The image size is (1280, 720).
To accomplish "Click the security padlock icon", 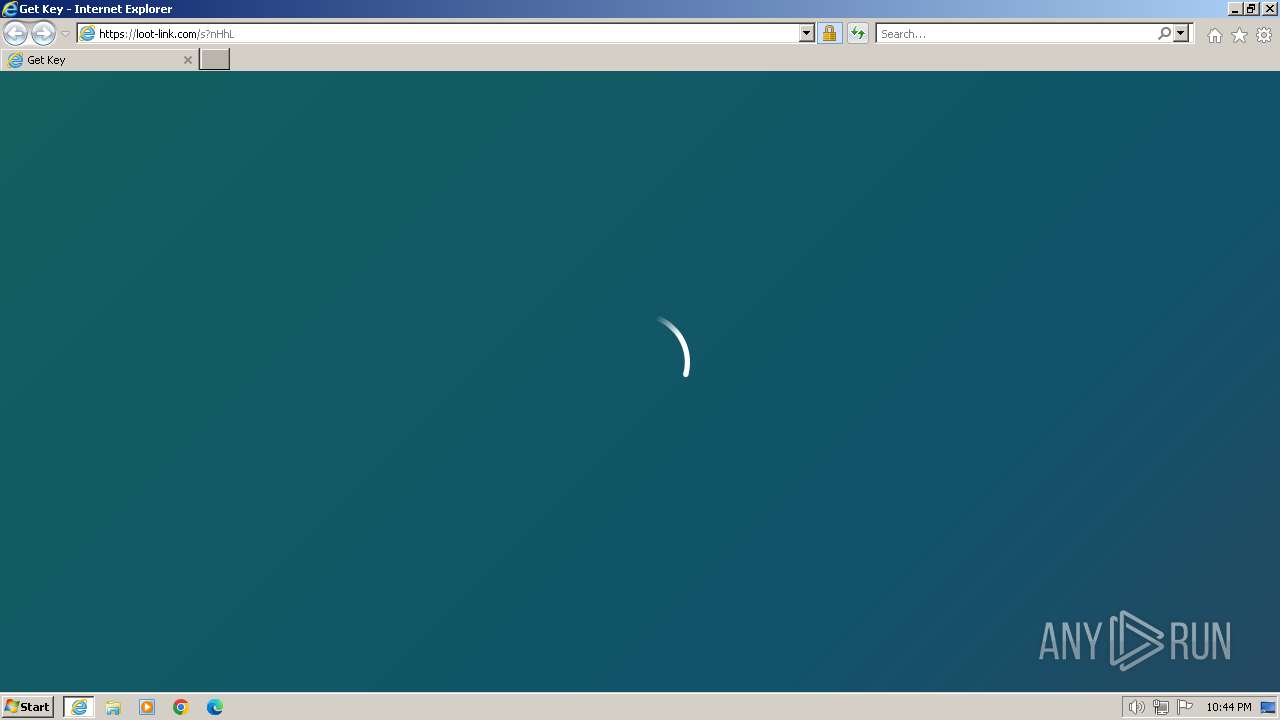I will (x=829, y=33).
